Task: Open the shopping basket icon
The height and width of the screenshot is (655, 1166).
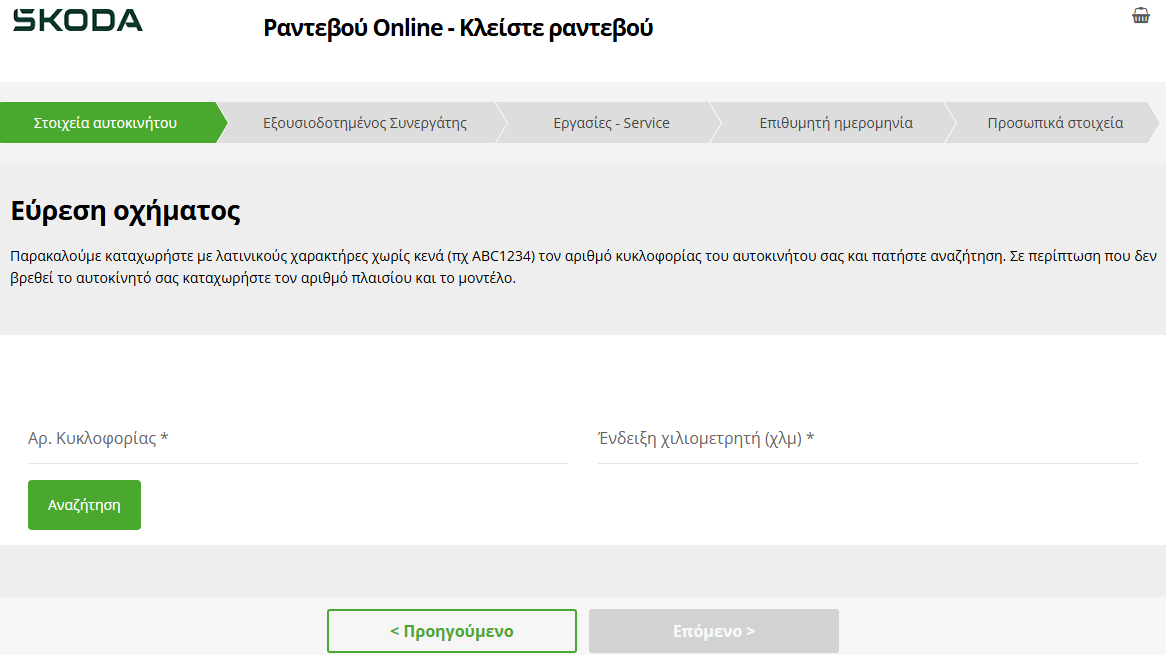Action: tap(1141, 15)
